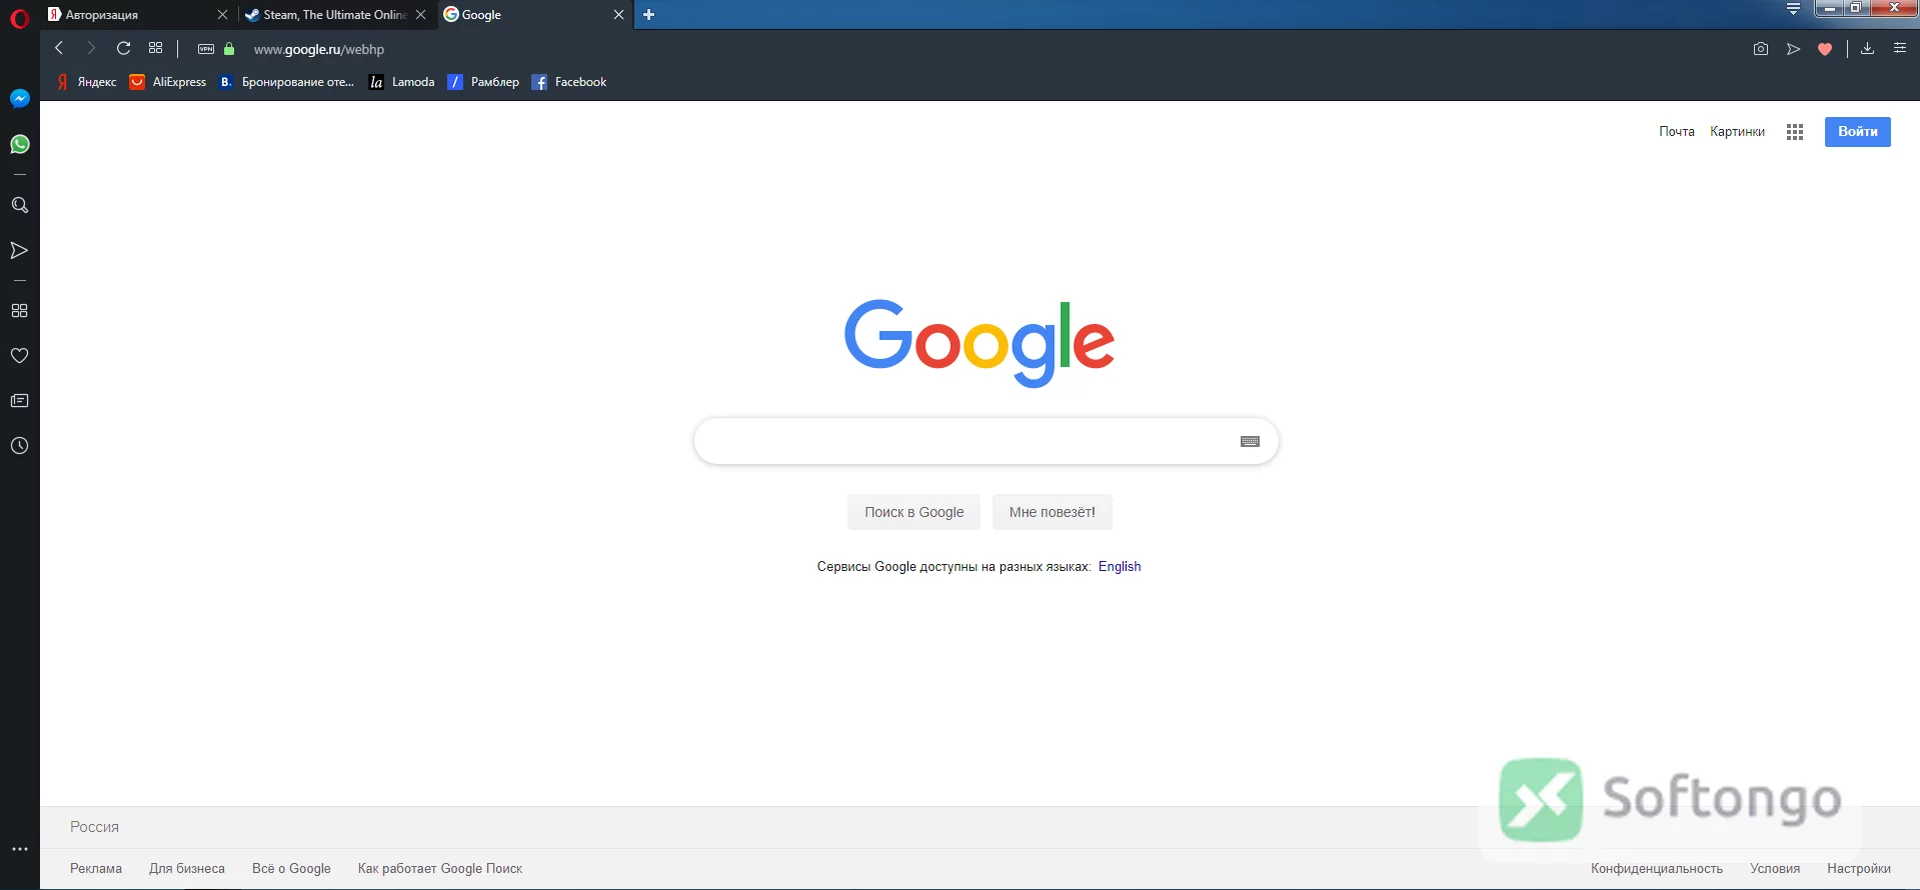This screenshot has width=1920, height=890.
Task: Switch to the Авторизация tab
Action: (x=139, y=15)
